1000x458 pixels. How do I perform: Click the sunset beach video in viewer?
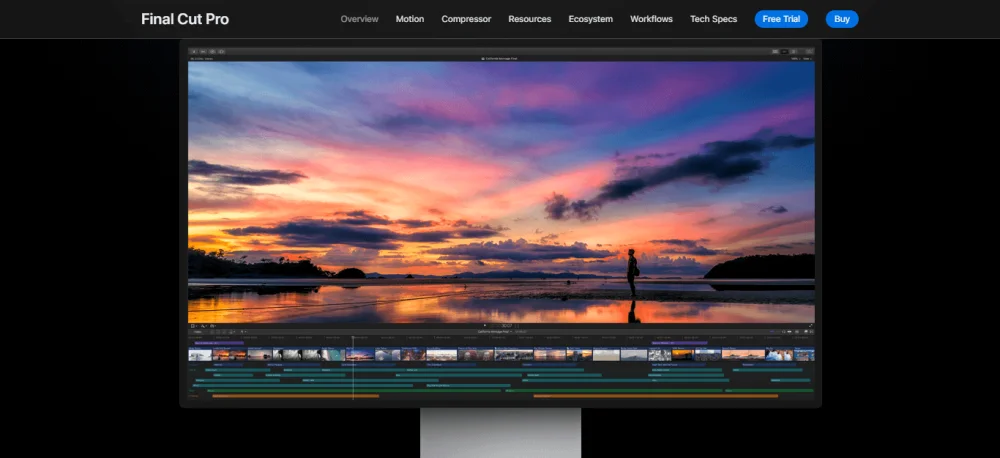pyautogui.click(x=501, y=190)
